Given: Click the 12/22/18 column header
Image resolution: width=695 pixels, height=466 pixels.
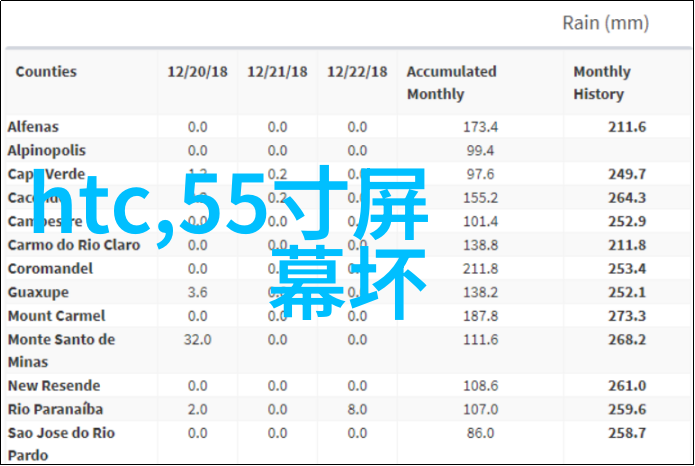Looking at the screenshot, I should pyautogui.click(x=357, y=71).
